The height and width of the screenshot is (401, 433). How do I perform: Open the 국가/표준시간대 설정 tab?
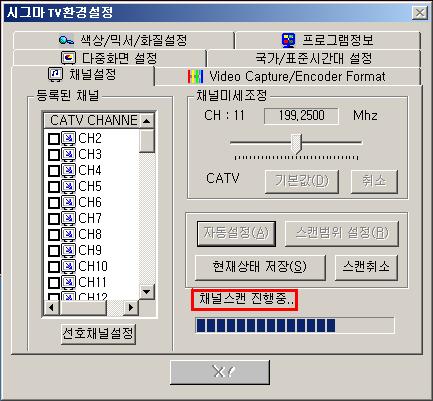[314, 58]
